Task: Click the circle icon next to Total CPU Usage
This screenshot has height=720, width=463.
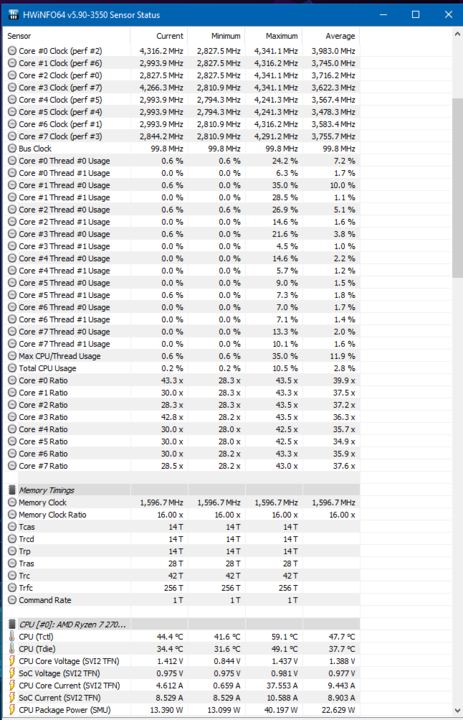Action: tap(12, 368)
